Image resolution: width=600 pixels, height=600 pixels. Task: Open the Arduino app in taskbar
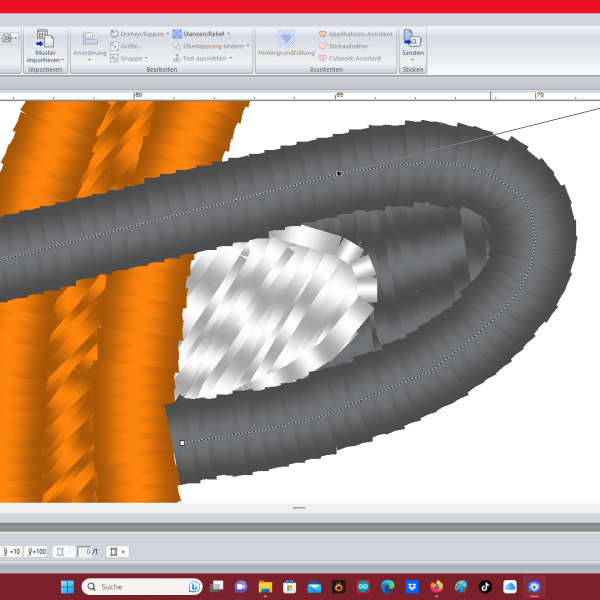pos(363,586)
